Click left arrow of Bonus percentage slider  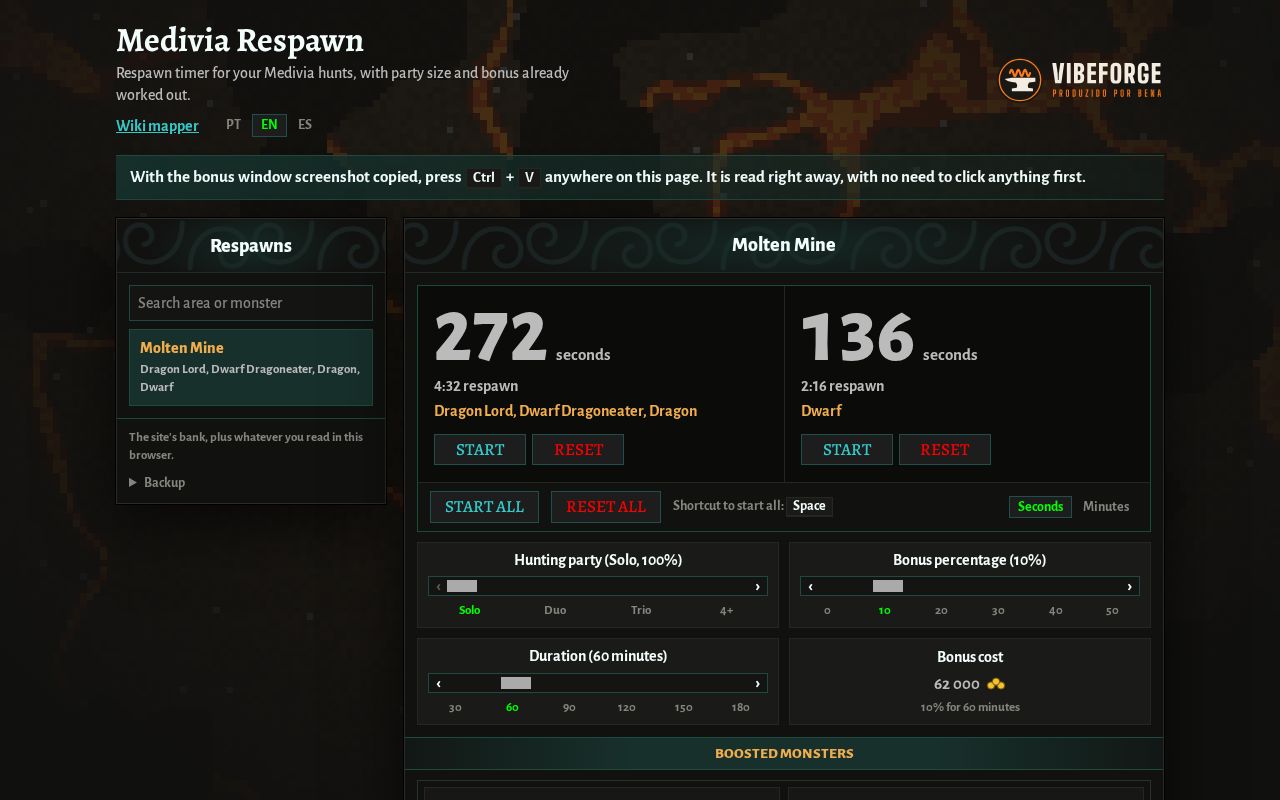pos(810,586)
